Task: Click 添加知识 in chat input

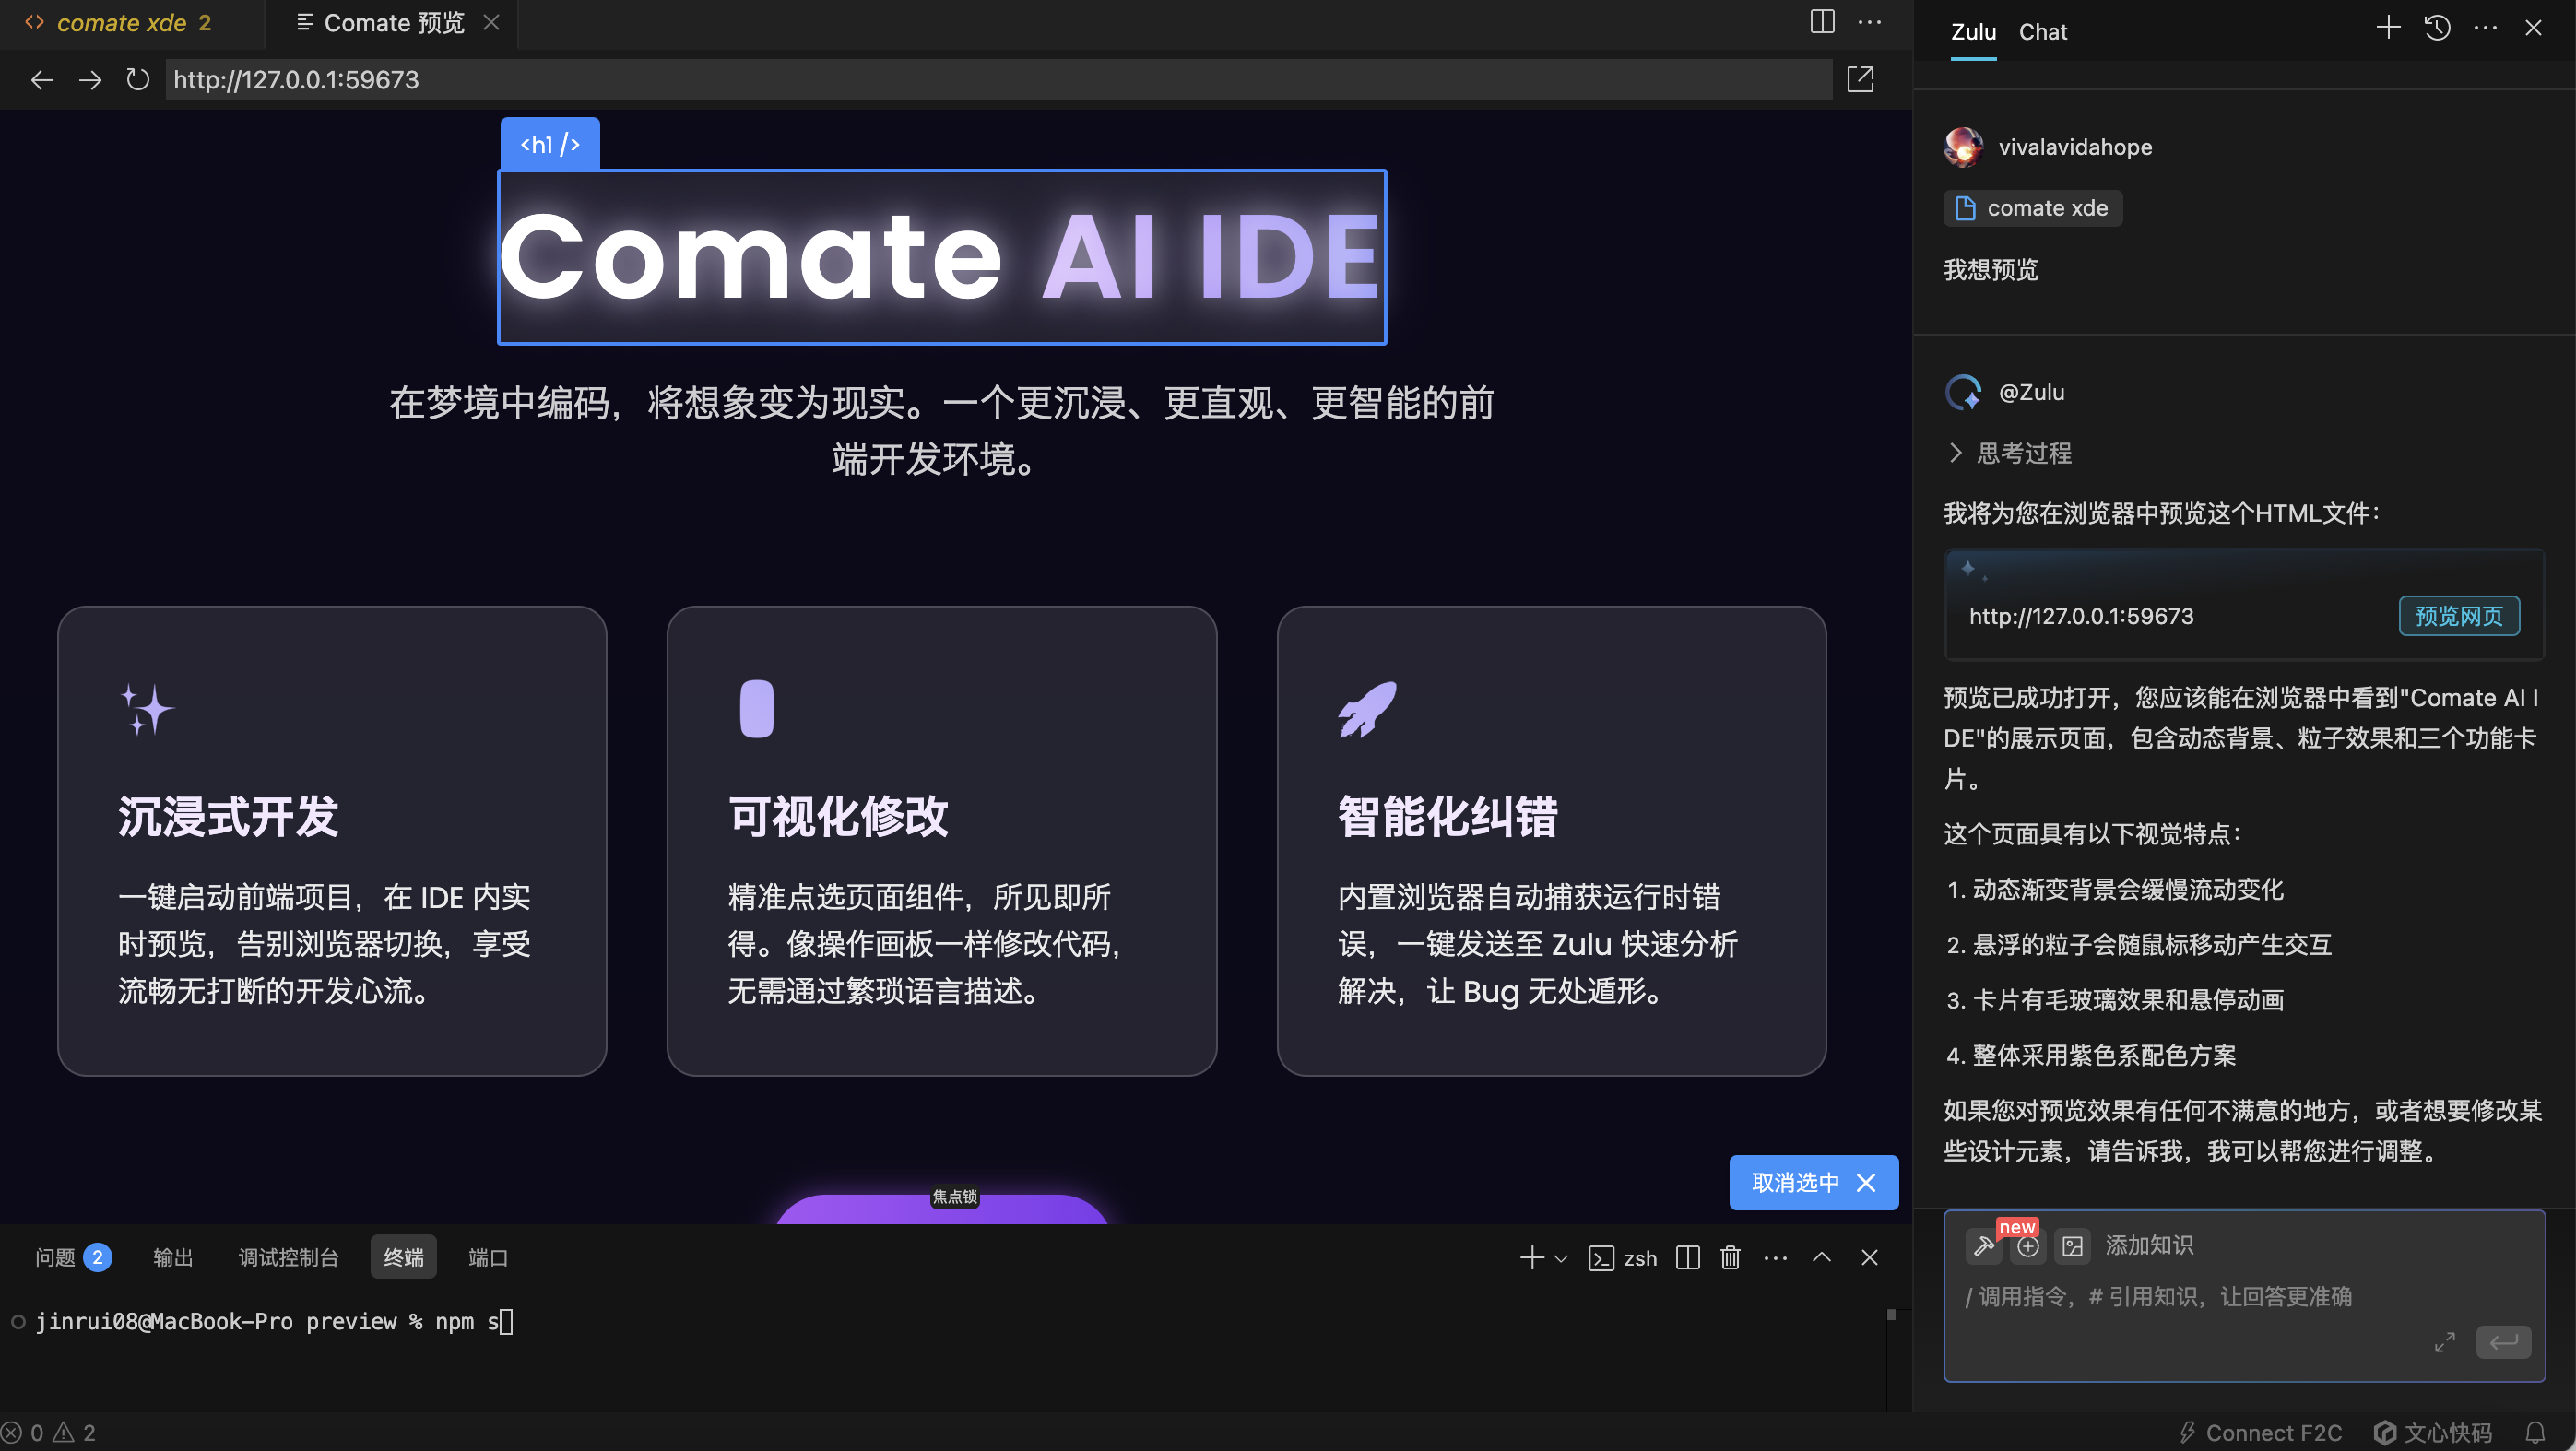Action: [x=2150, y=1245]
